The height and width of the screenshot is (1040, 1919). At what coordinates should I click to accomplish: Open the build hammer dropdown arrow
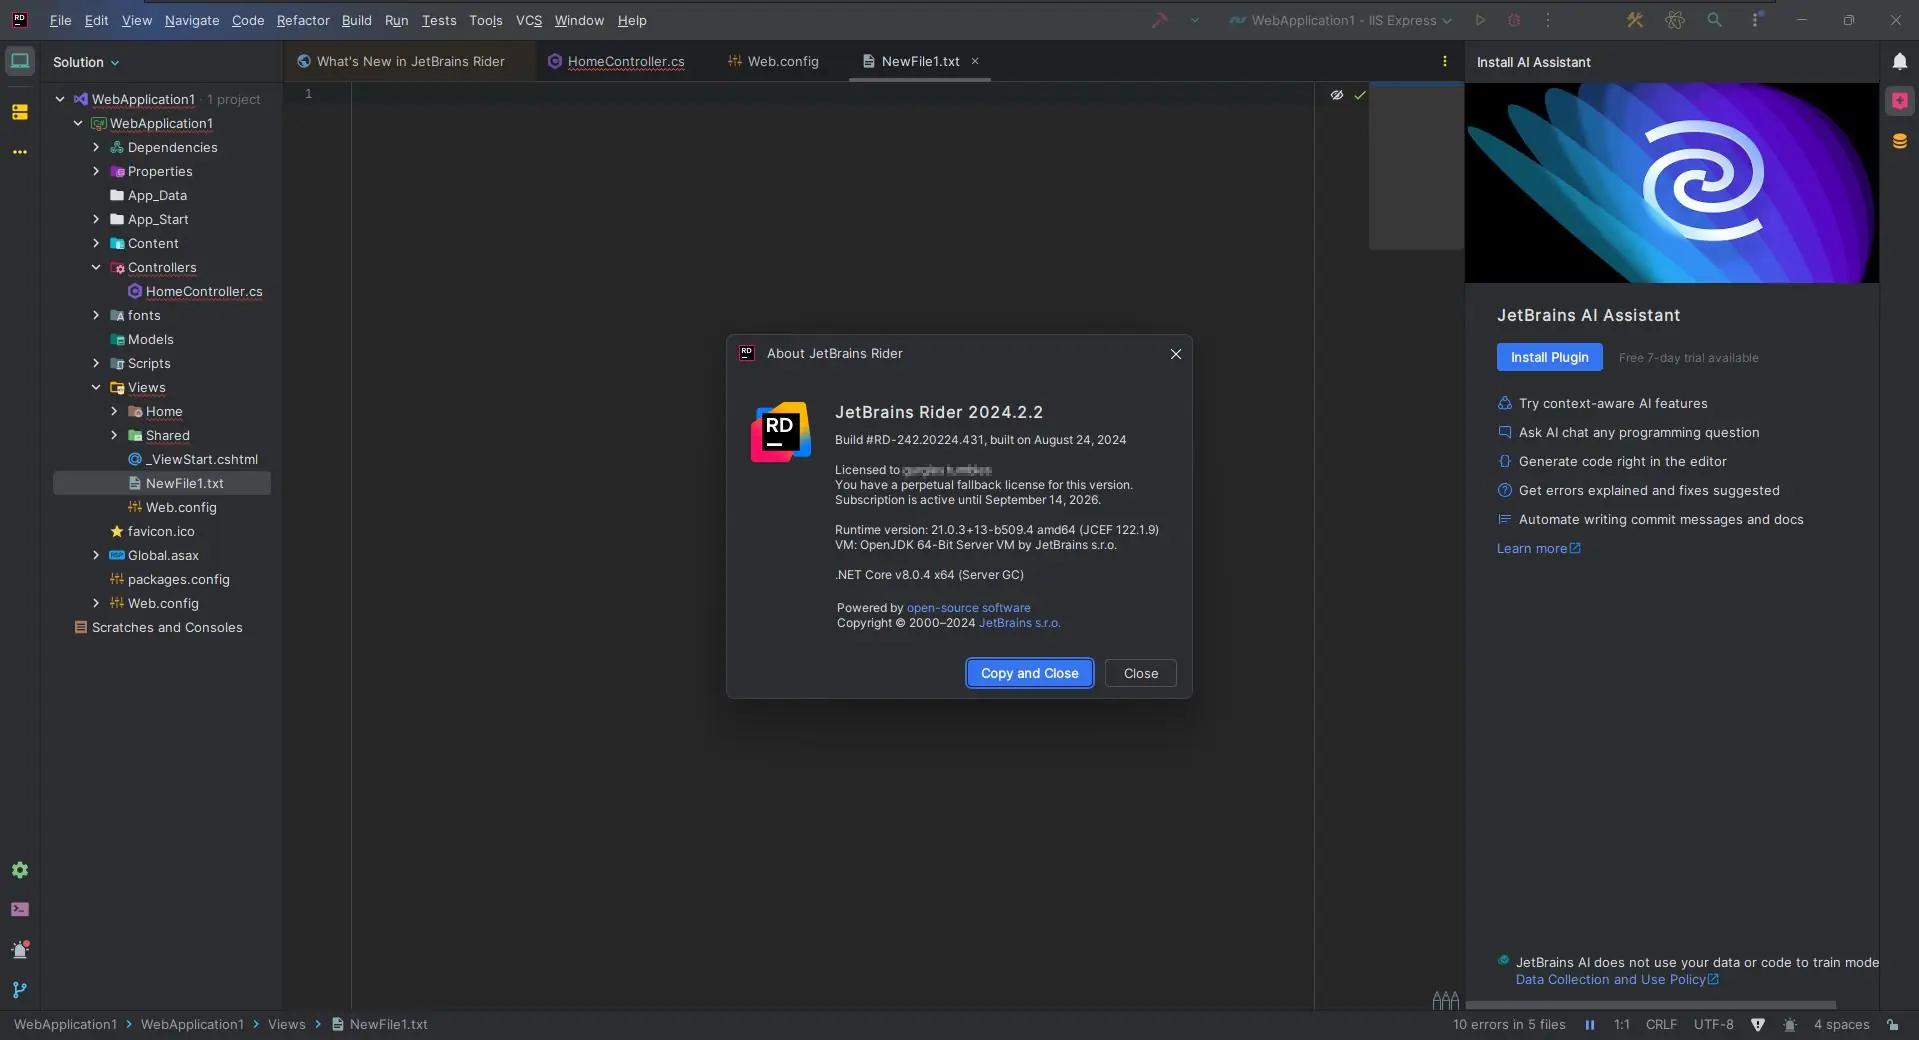[1194, 20]
